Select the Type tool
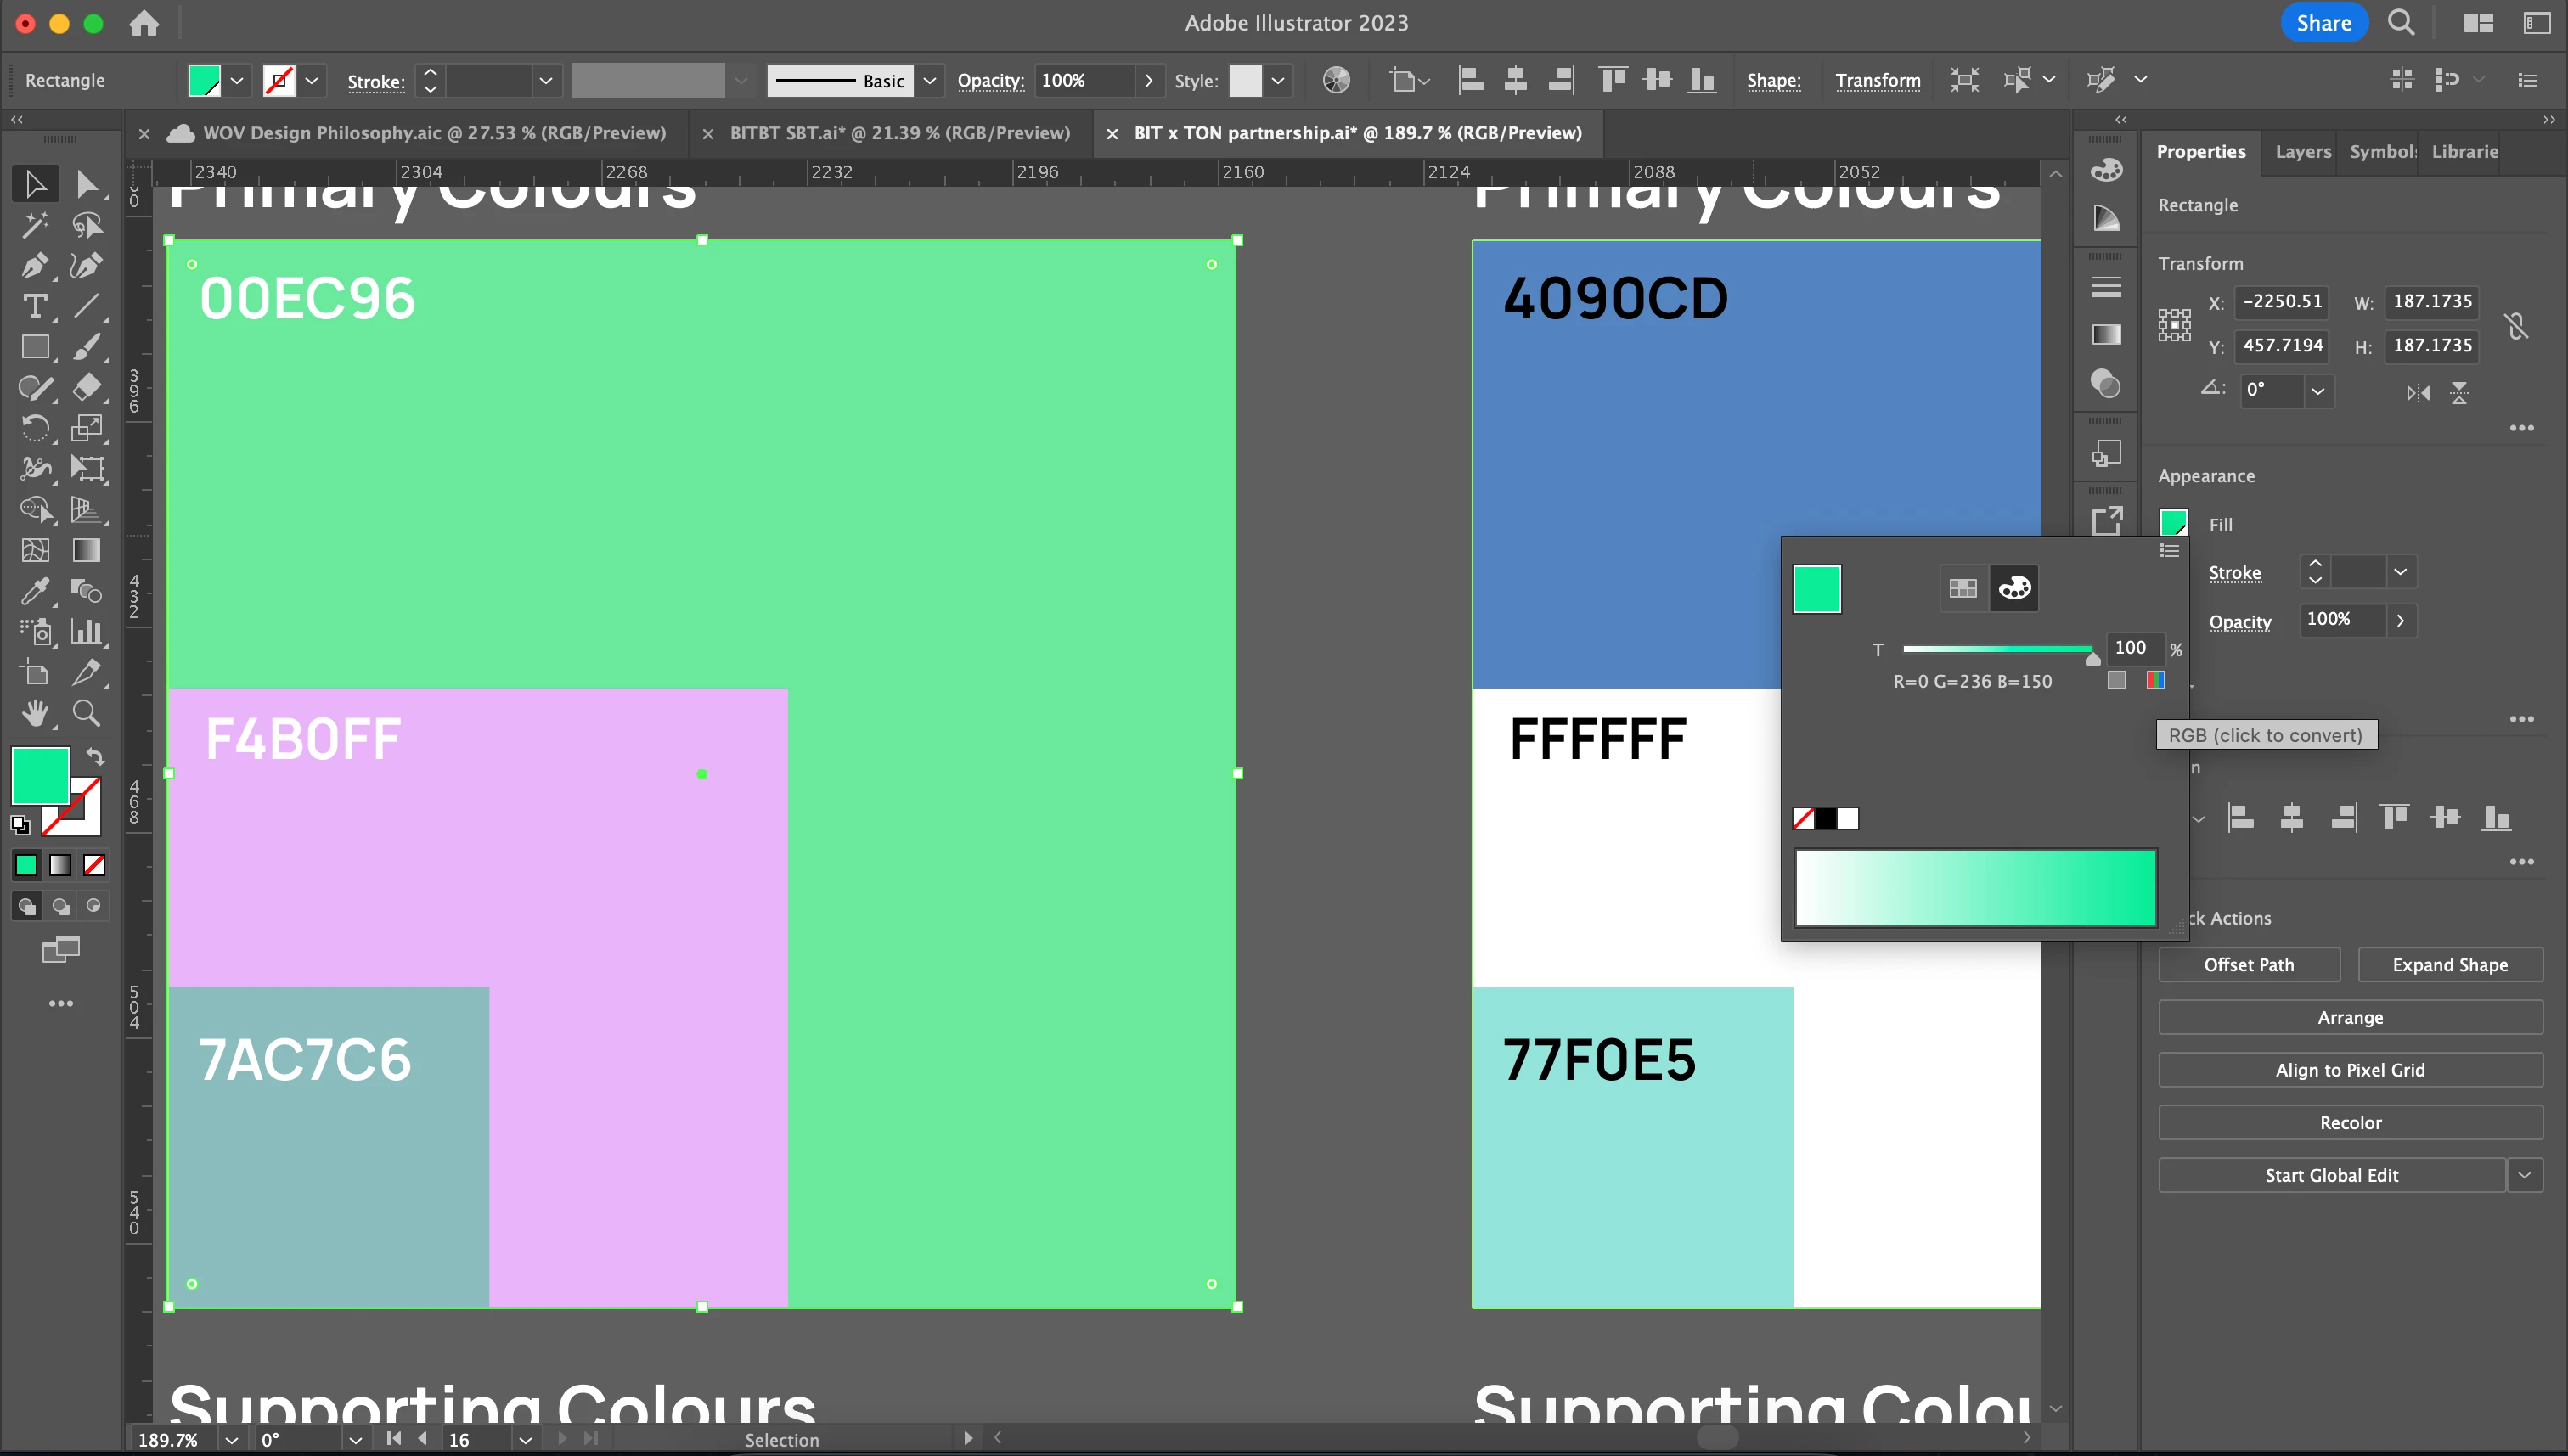 (x=34, y=306)
